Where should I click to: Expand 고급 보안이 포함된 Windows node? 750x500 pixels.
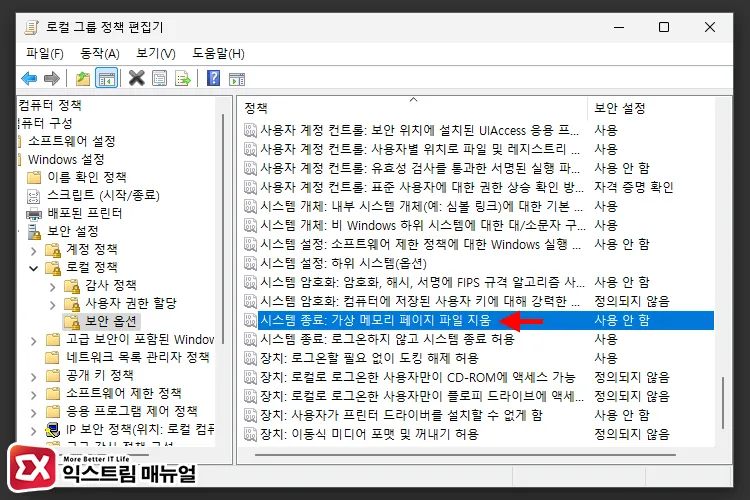(x=33, y=341)
